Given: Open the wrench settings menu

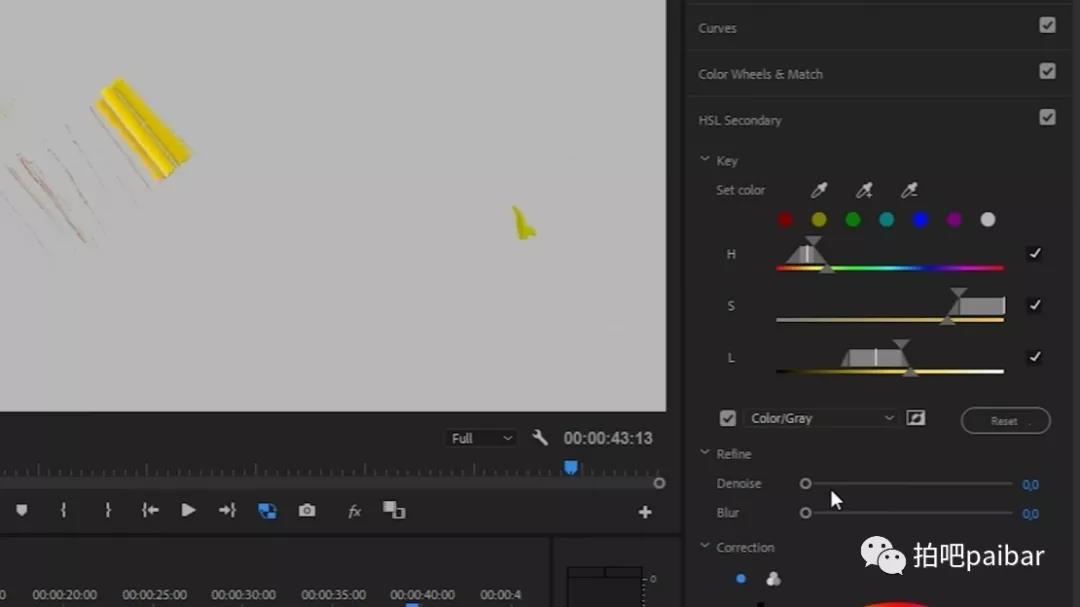Looking at the screenshot, I should 540,438.
